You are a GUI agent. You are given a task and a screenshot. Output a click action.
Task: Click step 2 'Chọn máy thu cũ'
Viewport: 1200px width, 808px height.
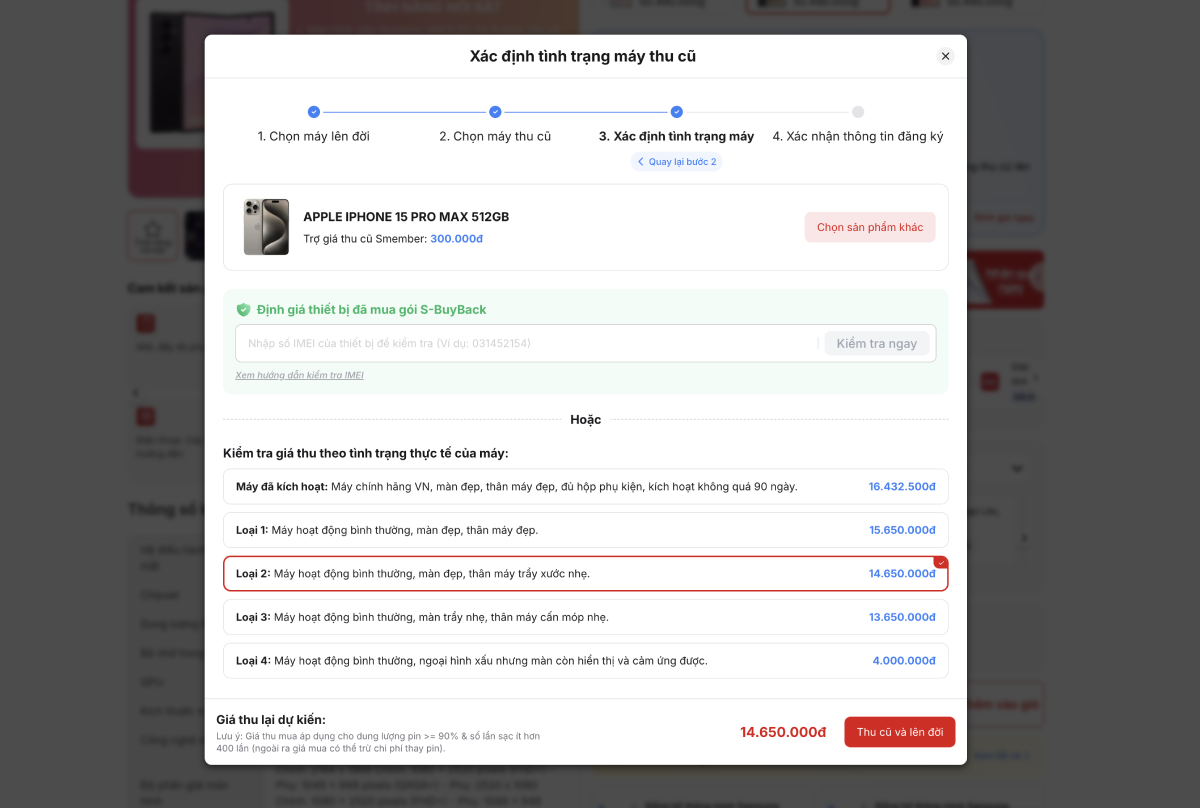[495, 136]
